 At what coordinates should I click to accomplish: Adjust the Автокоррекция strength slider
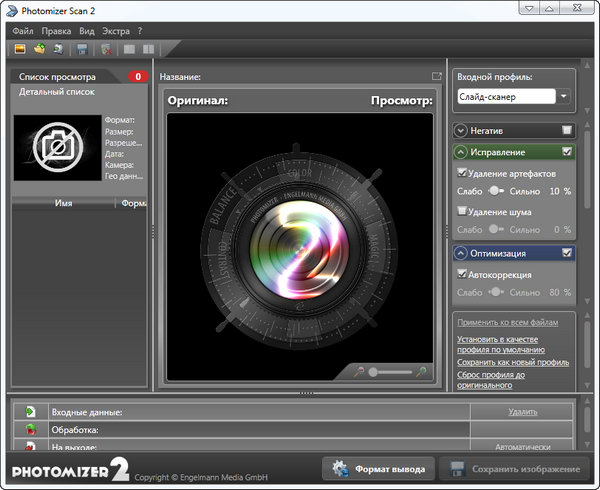point(496,292)
